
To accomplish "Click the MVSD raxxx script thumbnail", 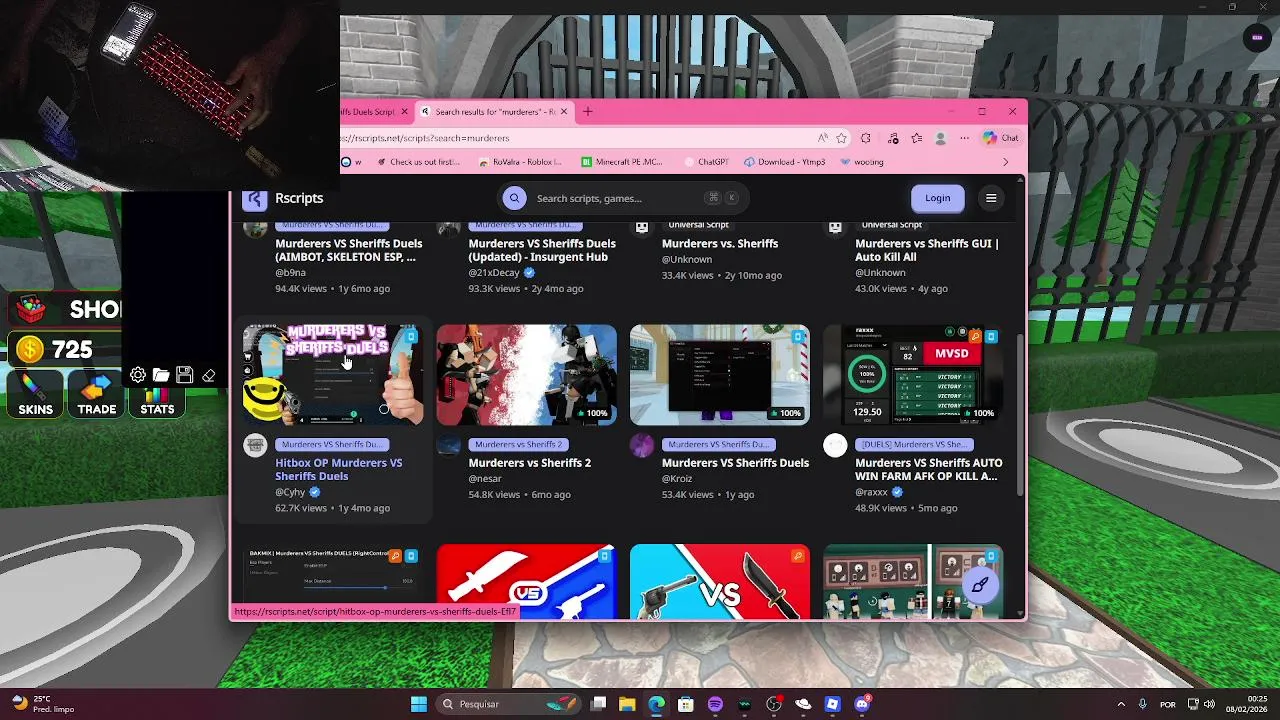I will [x=913, y=375].
